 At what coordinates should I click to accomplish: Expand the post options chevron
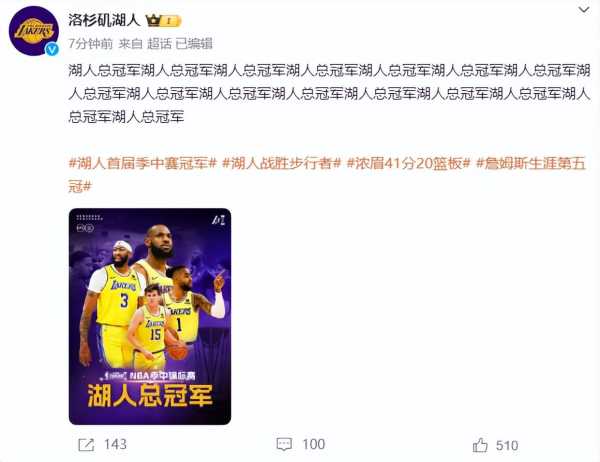(584, 10)
